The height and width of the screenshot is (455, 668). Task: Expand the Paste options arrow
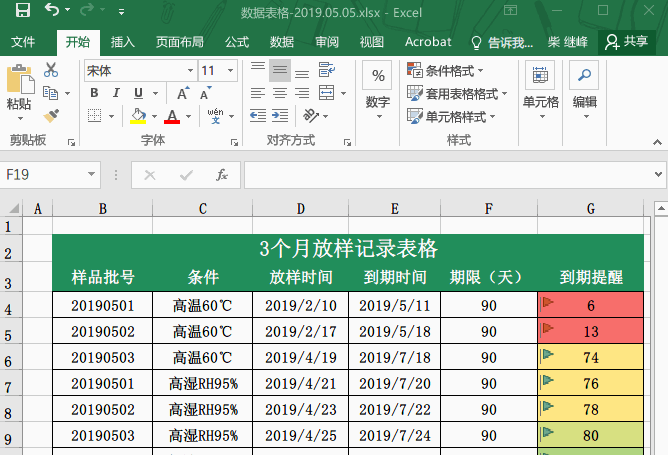(20, 118)
